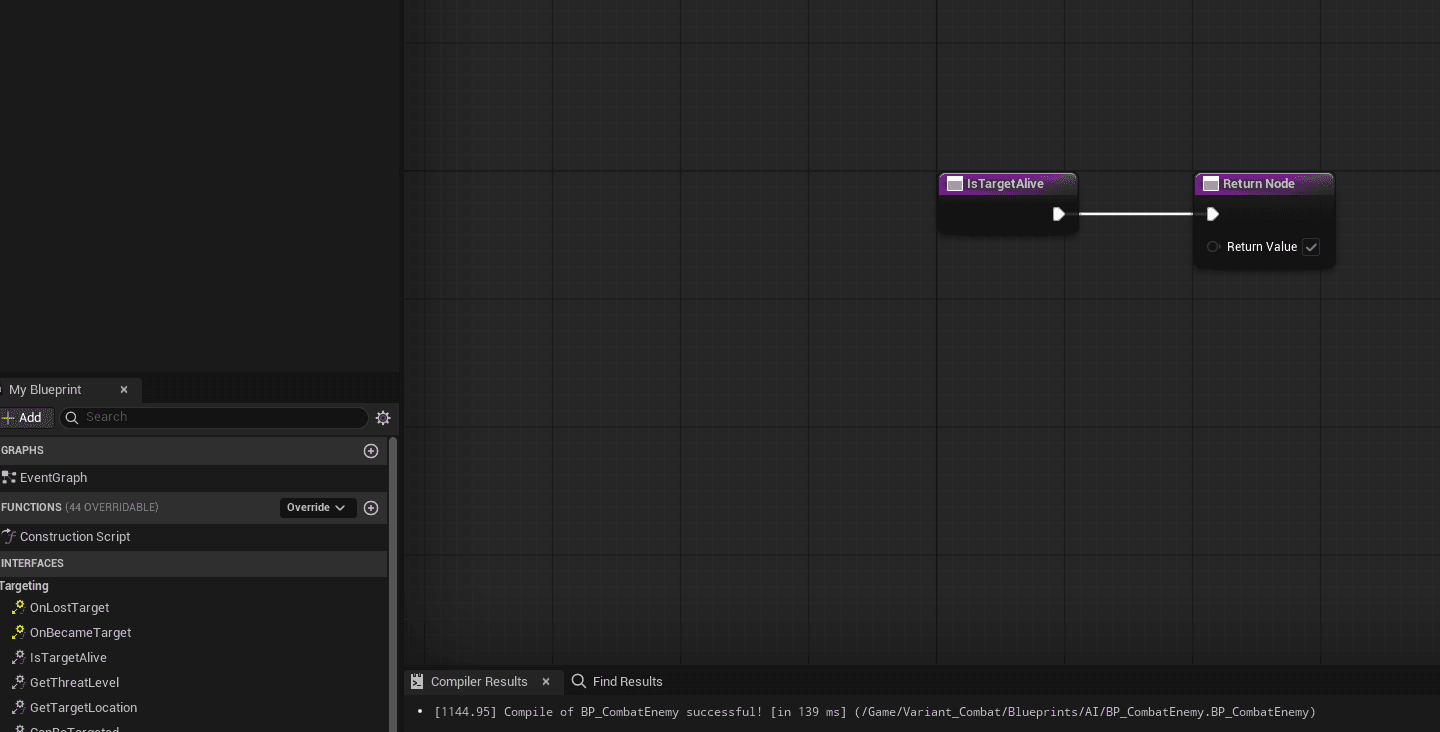Select the IsTargetAlive interface function icon
This screenshot has height=732, width=1440.
17,657
